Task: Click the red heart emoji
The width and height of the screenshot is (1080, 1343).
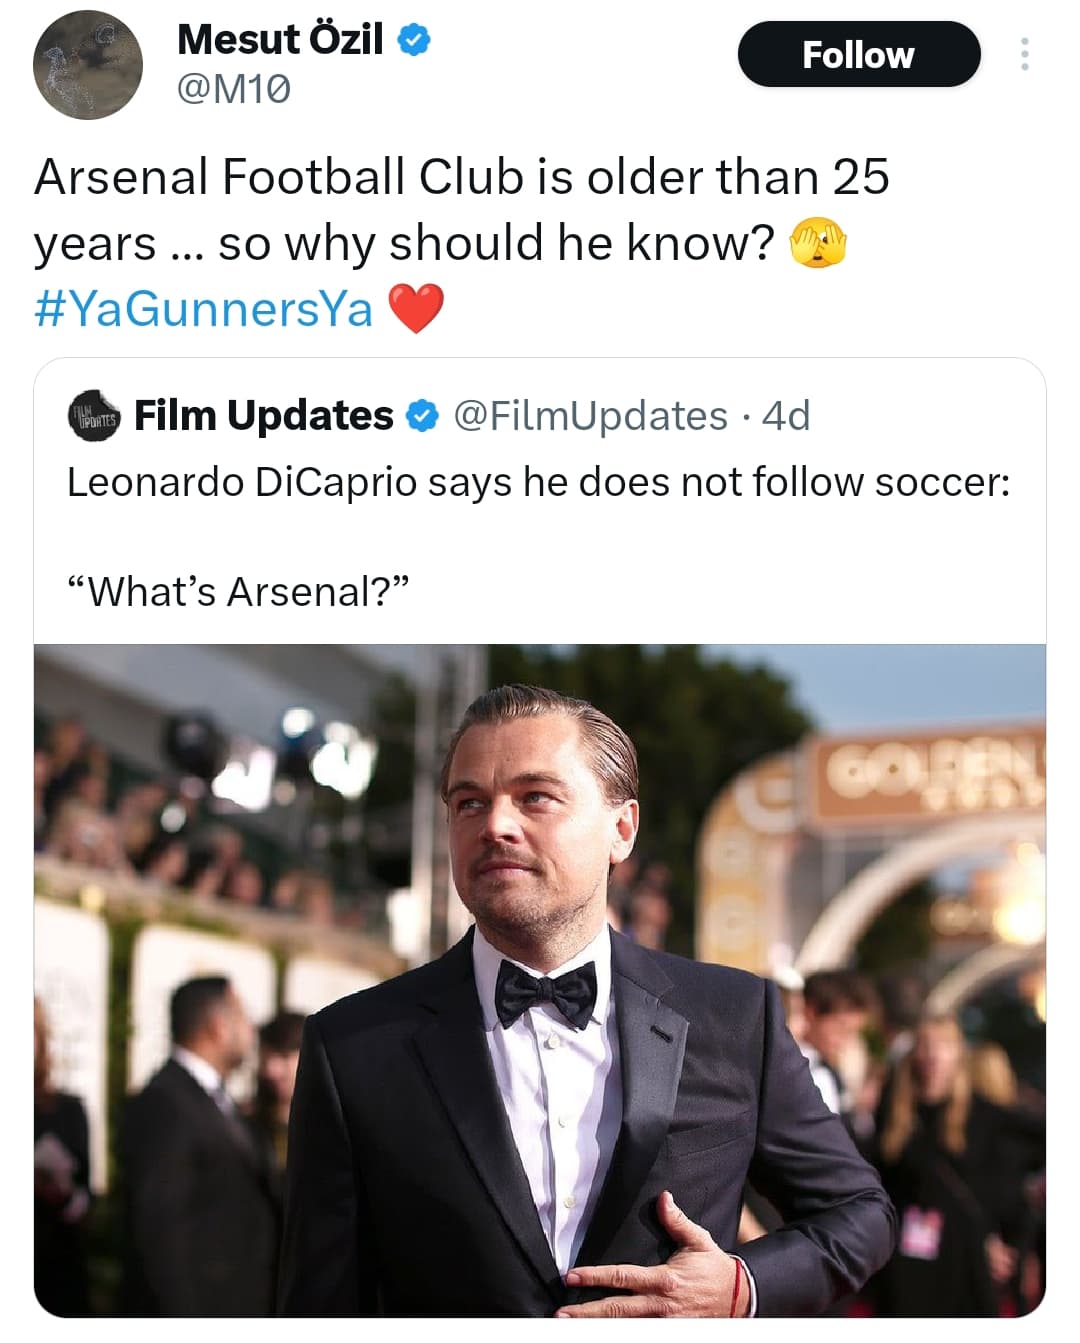Action: pyautogui.click(x=415, y=308)
